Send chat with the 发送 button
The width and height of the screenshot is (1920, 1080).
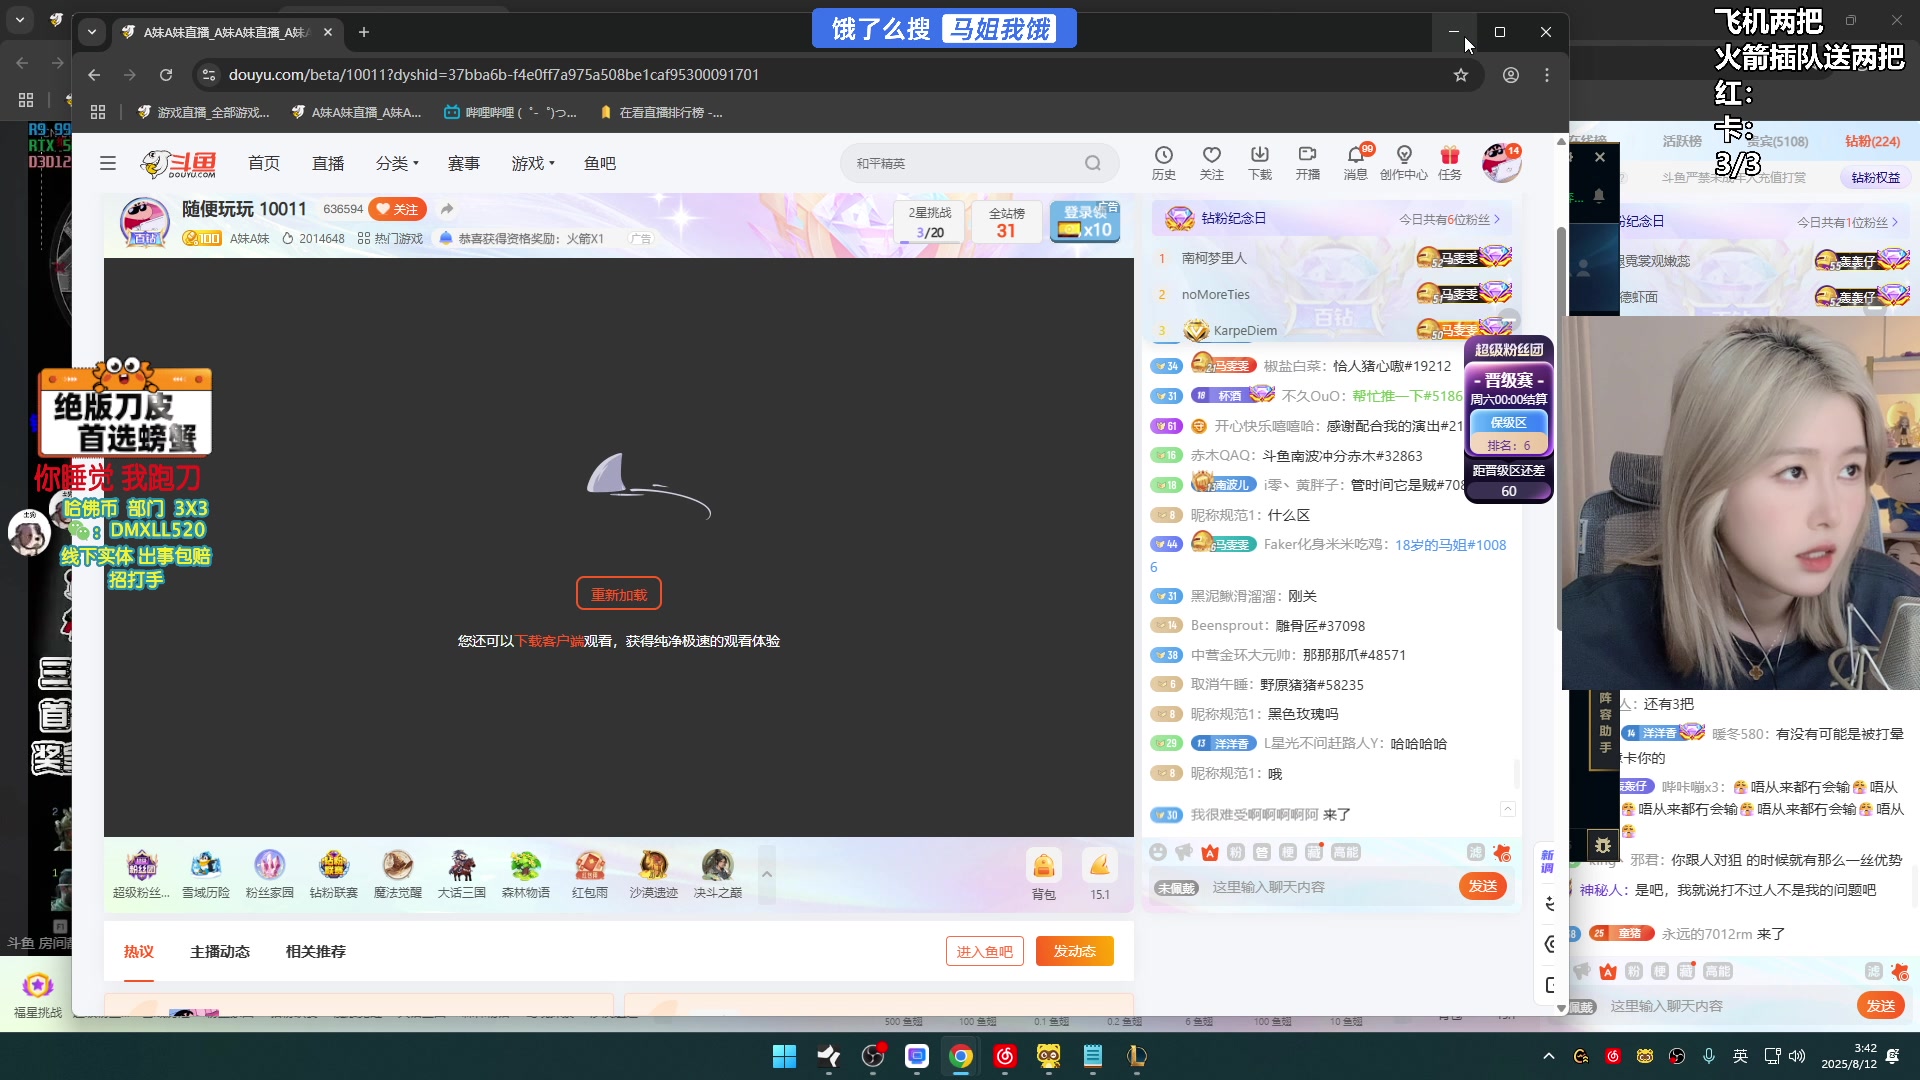click(x=1483, y=886)
